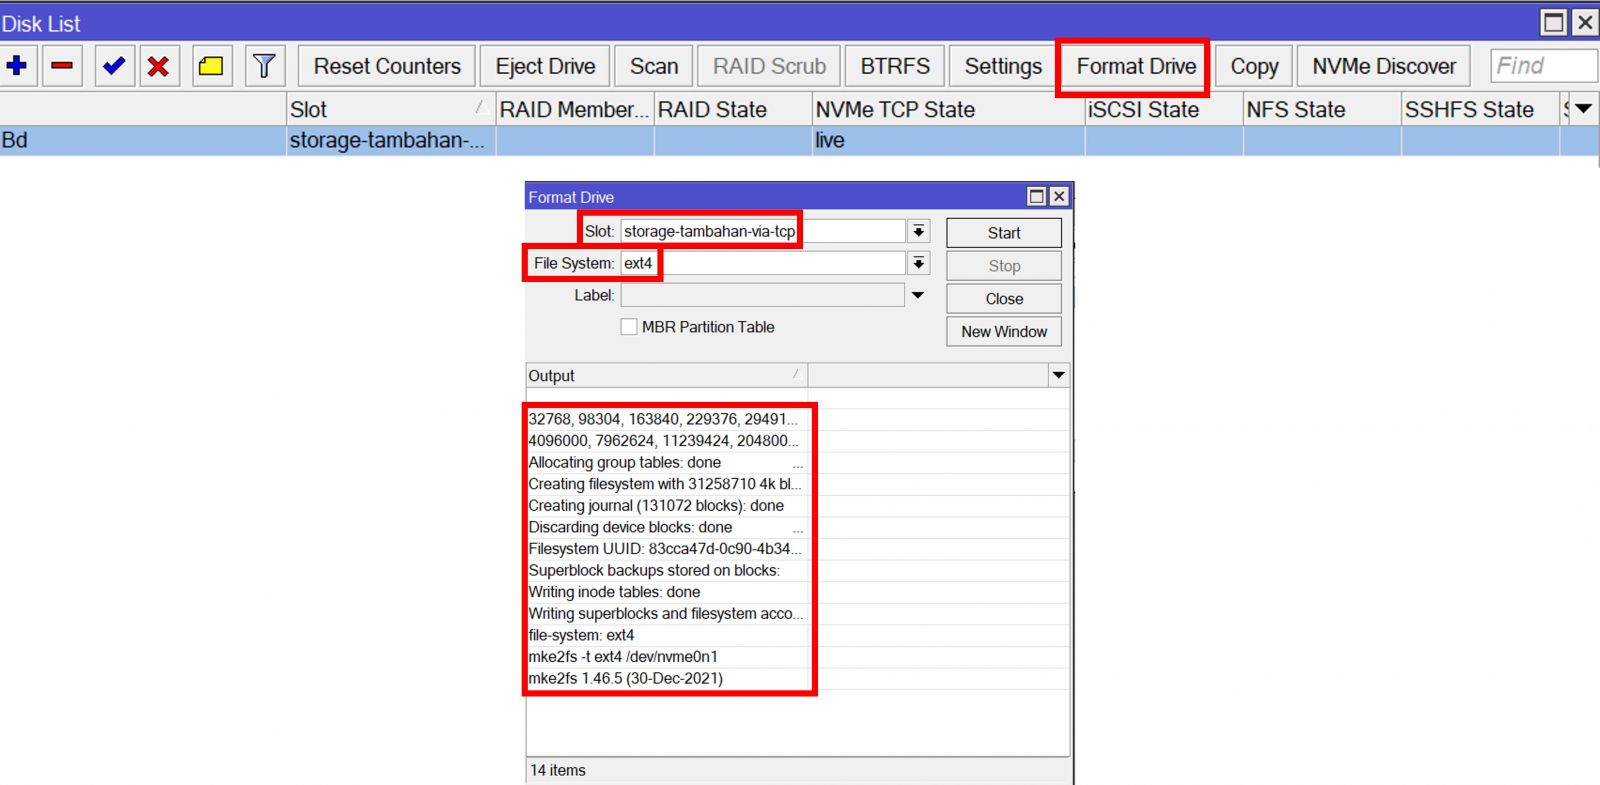Image resolution: width=1600 pixels, height=785 pixels.
Task: Click the blue checkmark enable icon
Action: point(114,66)
